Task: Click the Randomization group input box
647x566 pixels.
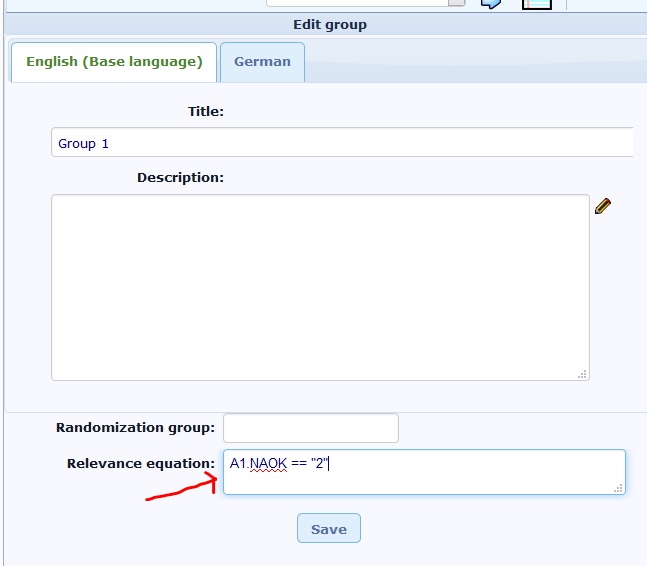Action: (311, 428)
